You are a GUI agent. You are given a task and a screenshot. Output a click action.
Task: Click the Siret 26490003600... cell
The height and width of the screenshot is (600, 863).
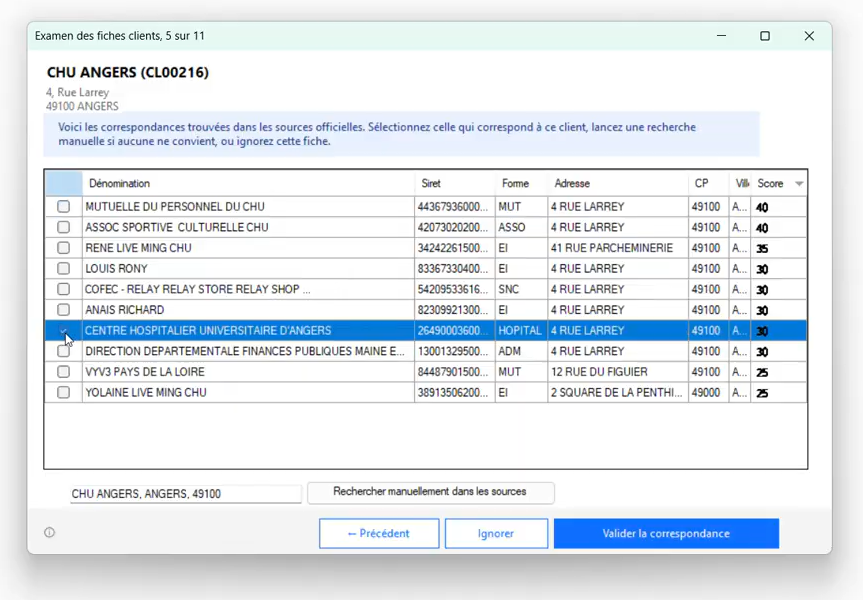(x=455, y=330)
